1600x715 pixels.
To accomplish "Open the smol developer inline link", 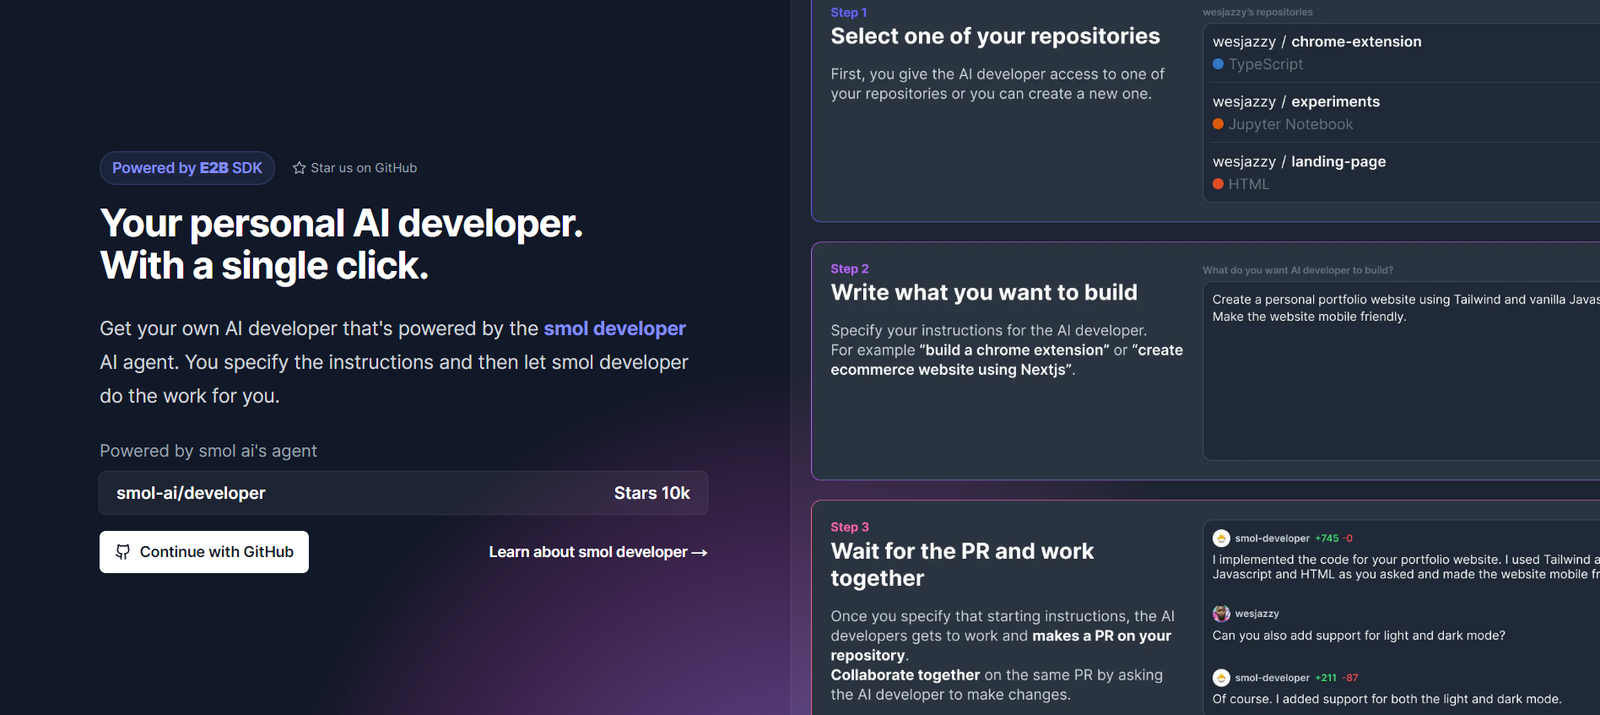I will point(614,329).
